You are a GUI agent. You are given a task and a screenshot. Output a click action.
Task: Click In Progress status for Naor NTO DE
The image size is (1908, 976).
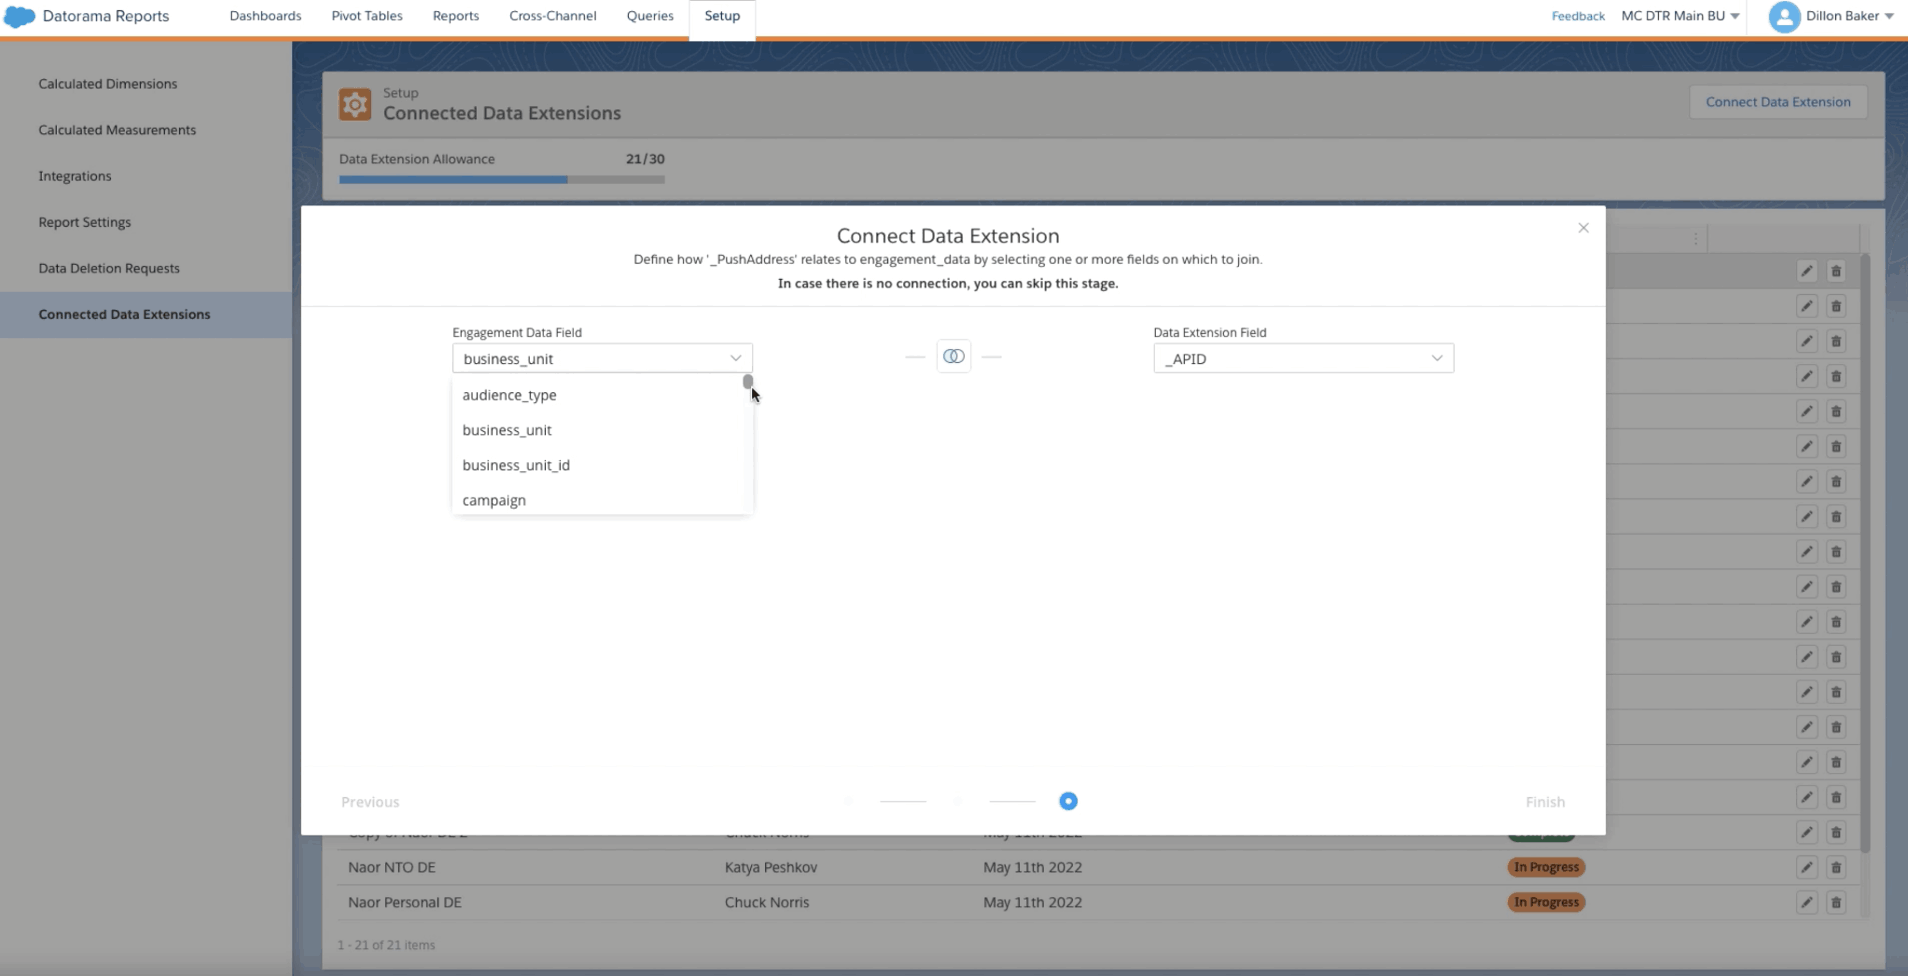coord(1546,867)
